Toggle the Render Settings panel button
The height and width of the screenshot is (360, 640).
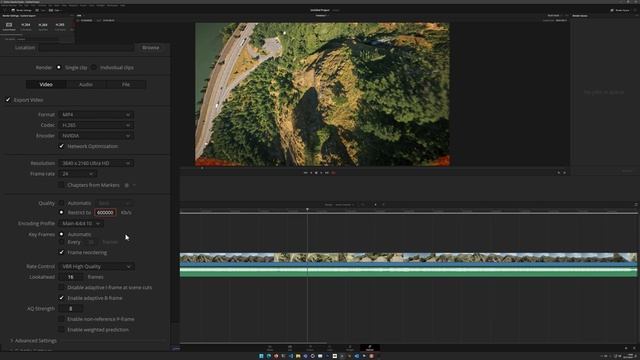(x=22, y=10)
